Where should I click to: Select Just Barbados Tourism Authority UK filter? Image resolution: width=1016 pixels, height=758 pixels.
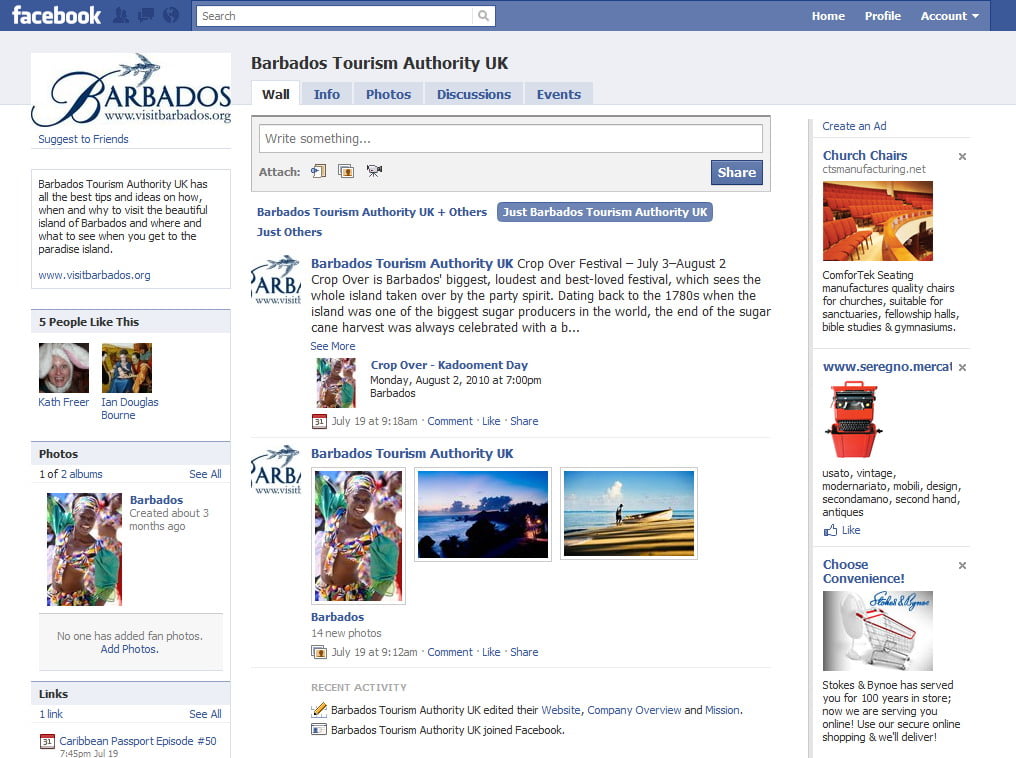[x=605, y=212]
